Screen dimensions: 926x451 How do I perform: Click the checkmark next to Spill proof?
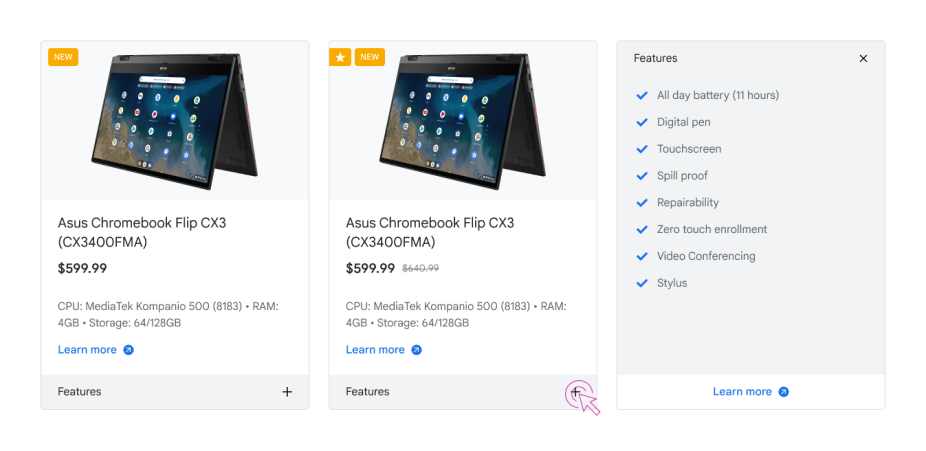coord(642,176)
